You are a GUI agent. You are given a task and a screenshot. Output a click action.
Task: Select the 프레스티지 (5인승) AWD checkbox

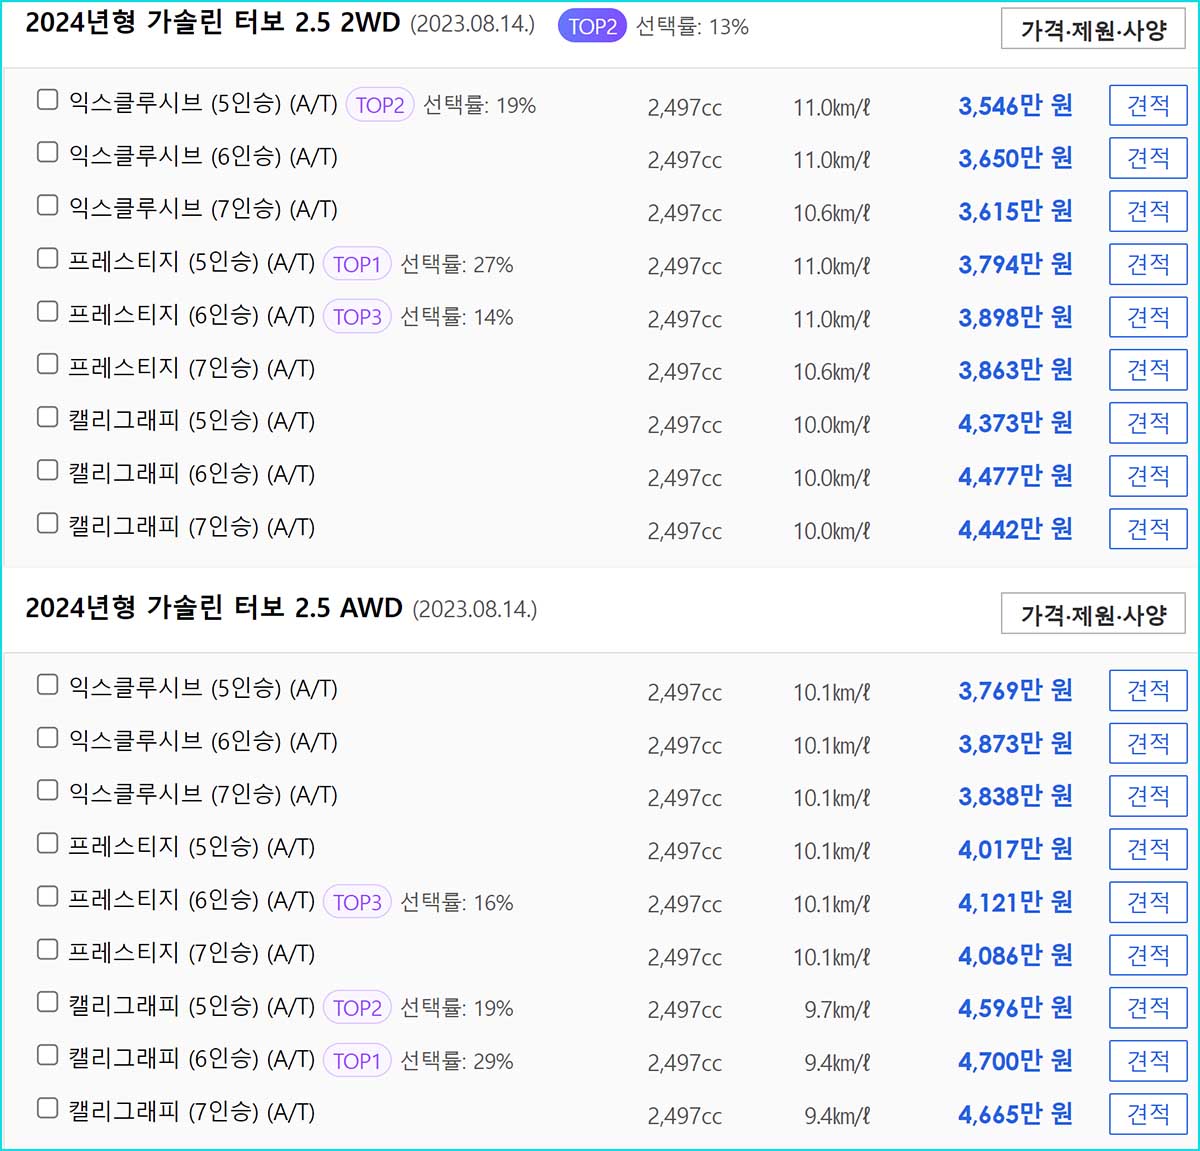[x=47, y=843]
